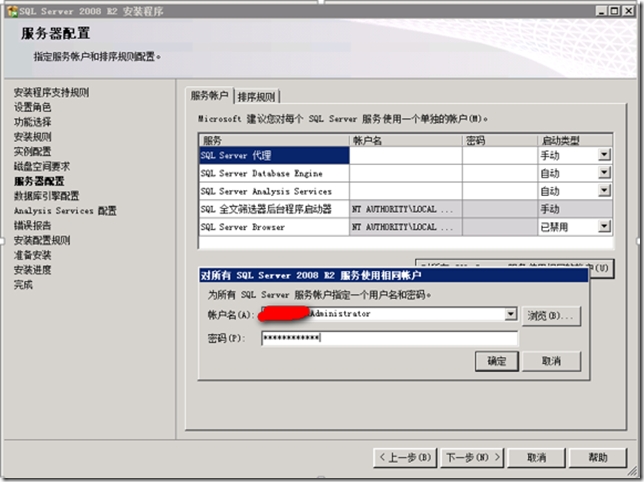
Task: Click password cell for SQL Server 代理
Action: pos(500,155)
